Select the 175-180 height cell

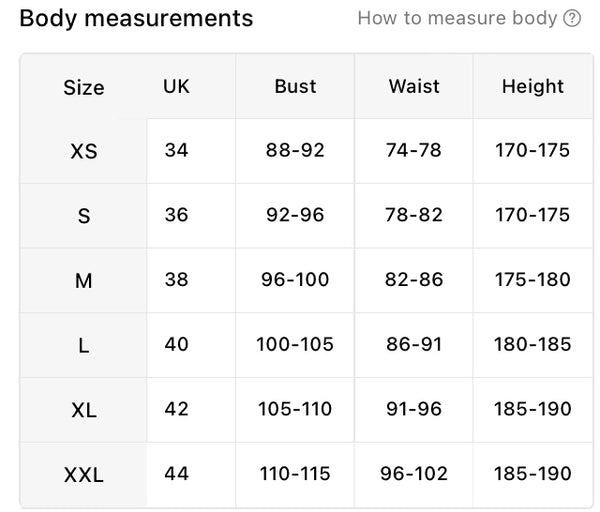click(533, 280)
